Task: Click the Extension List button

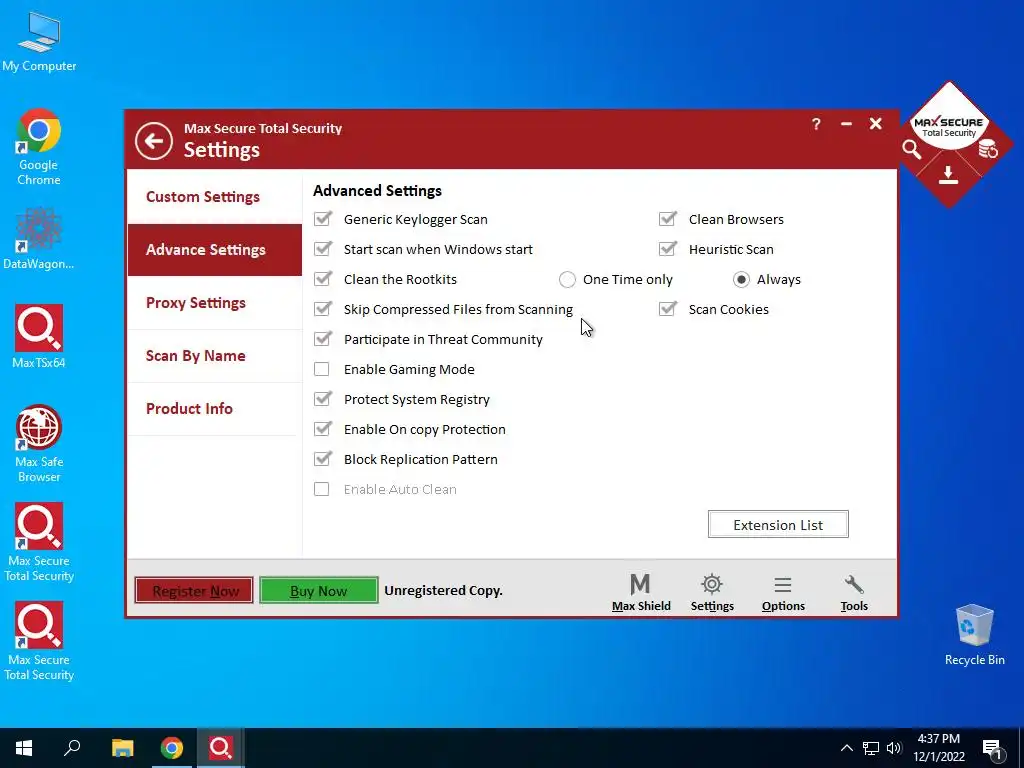Action: click(x=778, y=524)
